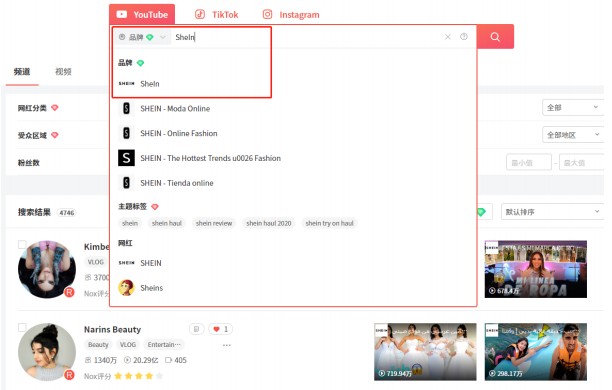Viewport: 612px width, 390px height.
Task: Click the SHEIN Moda Online app logo icon
Action: click(x=126, y=108)
